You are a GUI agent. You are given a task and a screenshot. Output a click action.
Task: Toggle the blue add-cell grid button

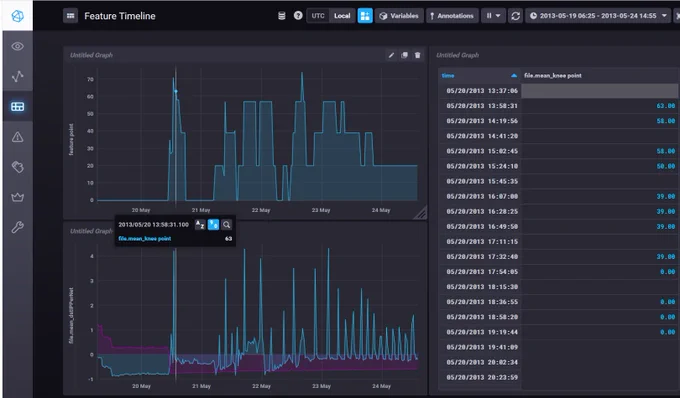(x=365, y=16)
